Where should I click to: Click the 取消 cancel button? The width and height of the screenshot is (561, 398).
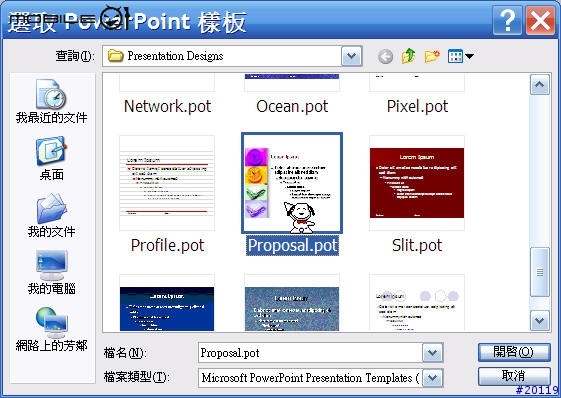point(514,376)
